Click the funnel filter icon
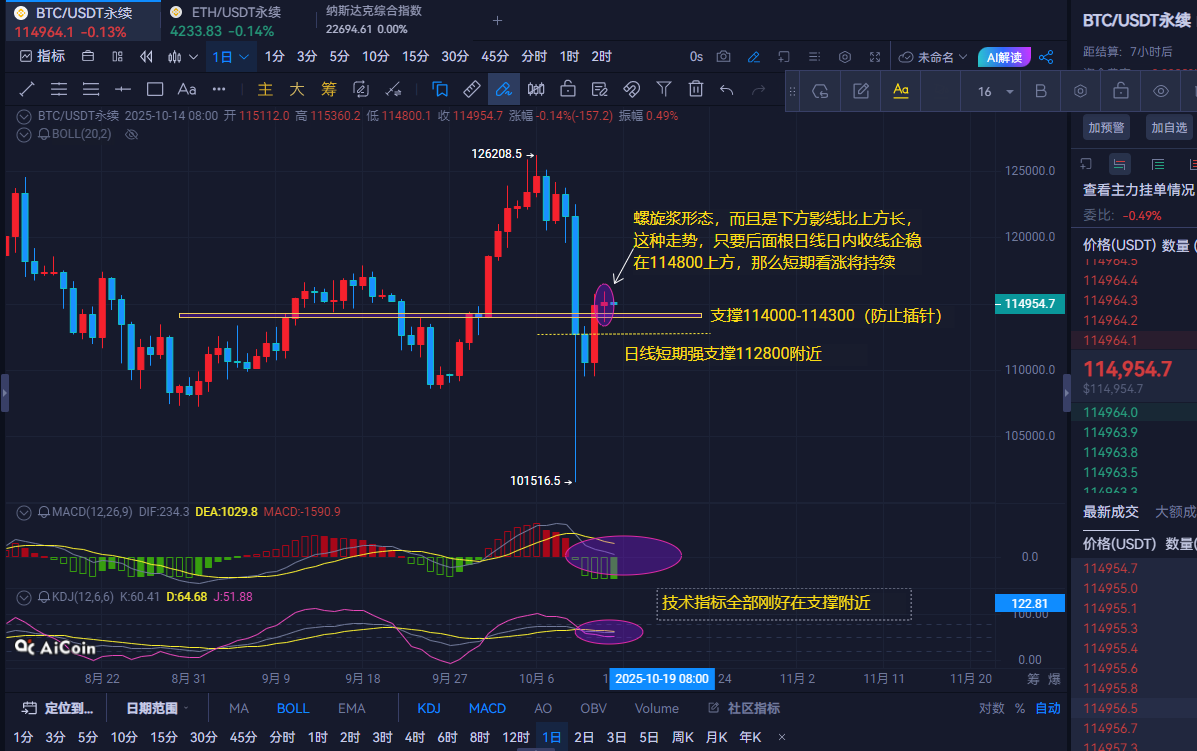Viewport: 1197px width, 751px height. (x=664, y=89)
